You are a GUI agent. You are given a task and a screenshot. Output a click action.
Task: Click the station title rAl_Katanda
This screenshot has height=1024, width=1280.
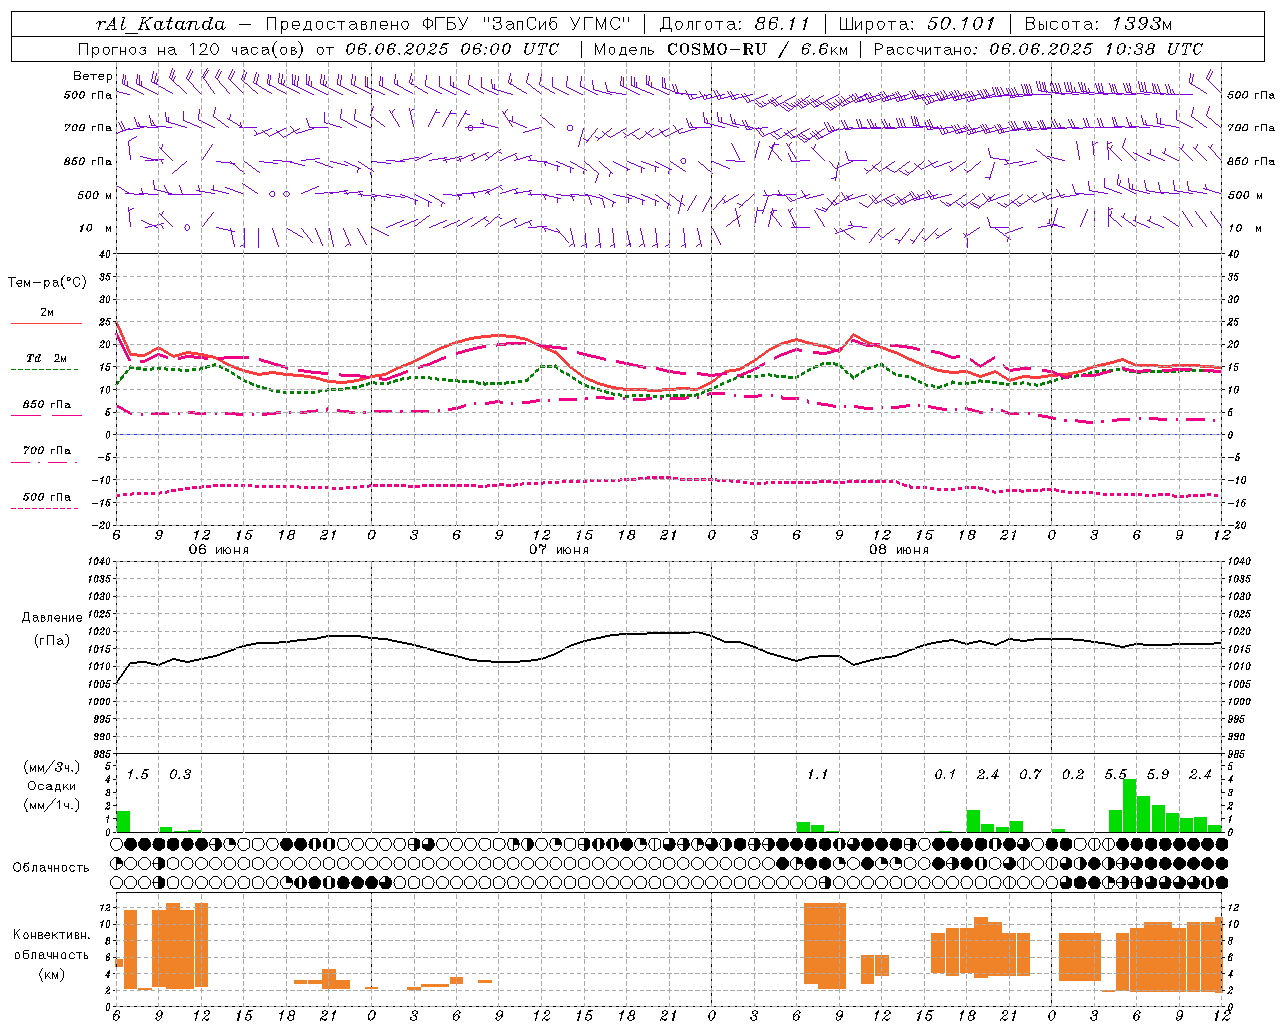click(161, 24)
